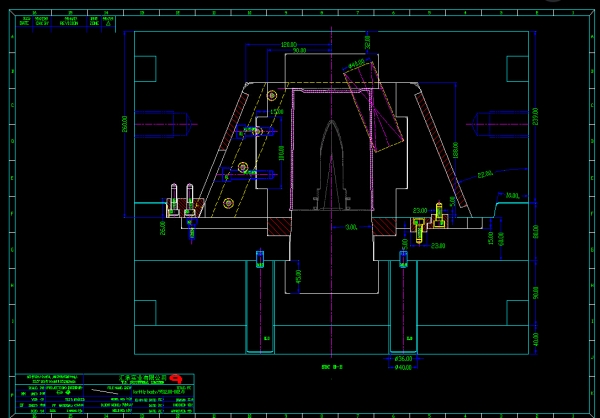
Task: Click the 260.00 vertical dimension label
Action: click(125, 124)
